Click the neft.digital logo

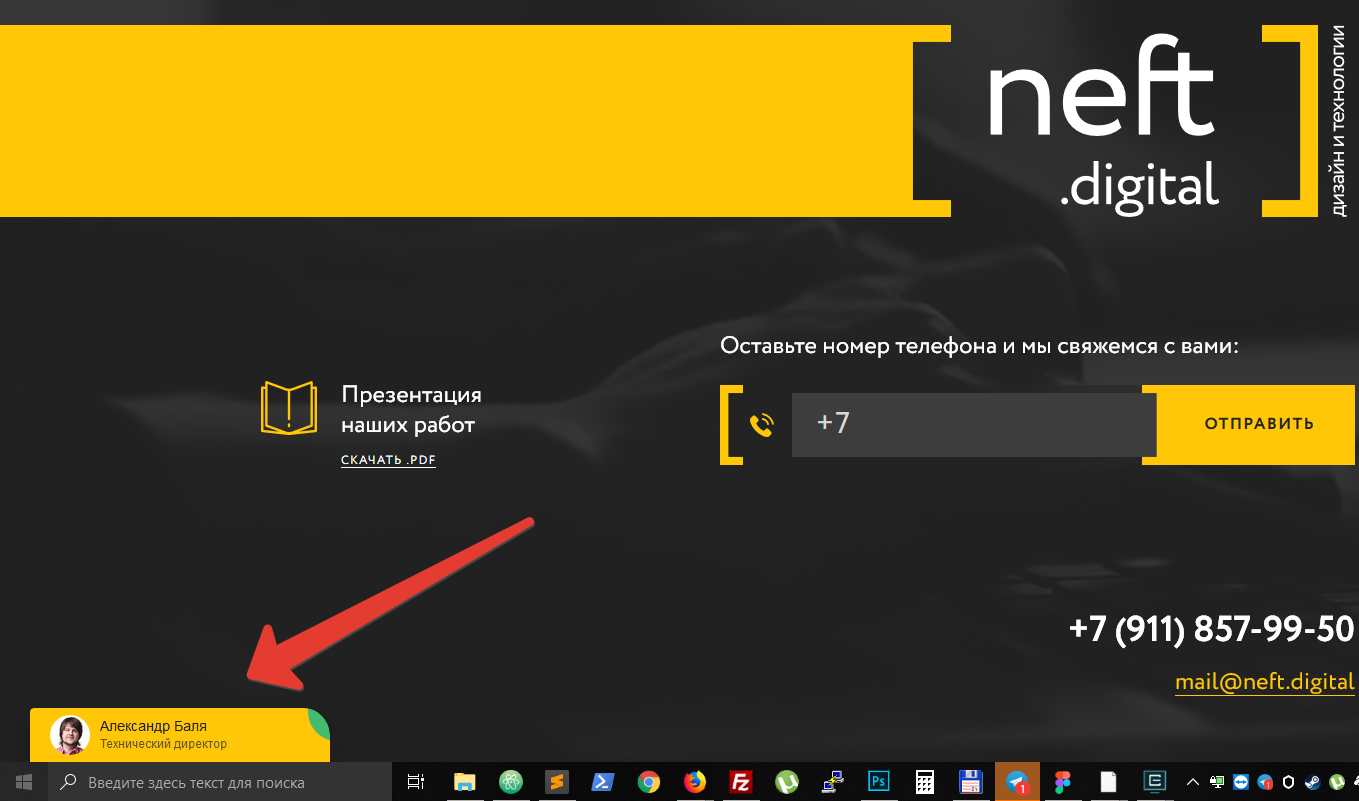click(x=1110, y=120)
